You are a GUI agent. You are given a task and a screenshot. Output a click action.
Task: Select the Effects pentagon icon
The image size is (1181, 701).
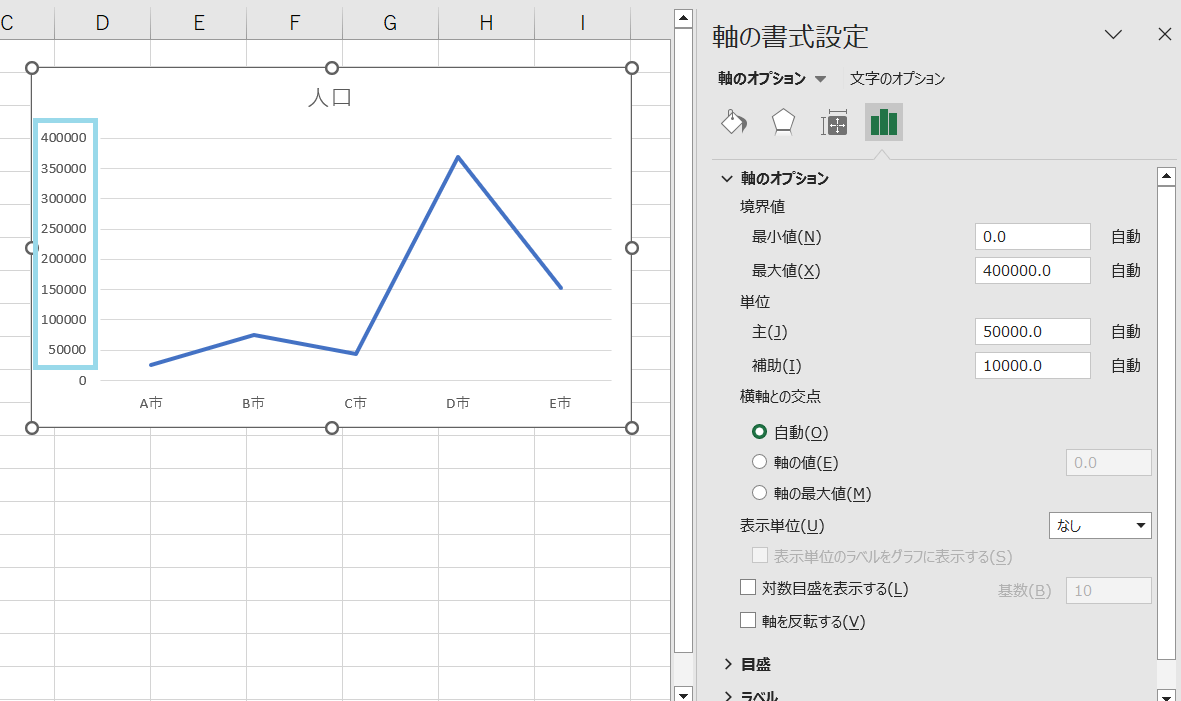tap(783, 122)
